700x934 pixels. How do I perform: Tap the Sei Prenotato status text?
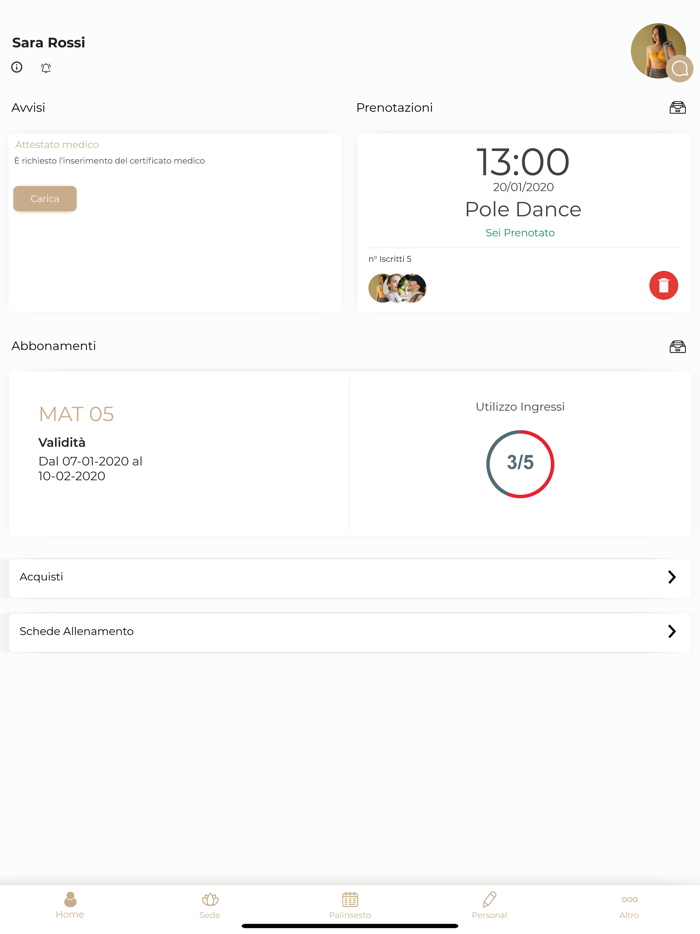(520, 233)
